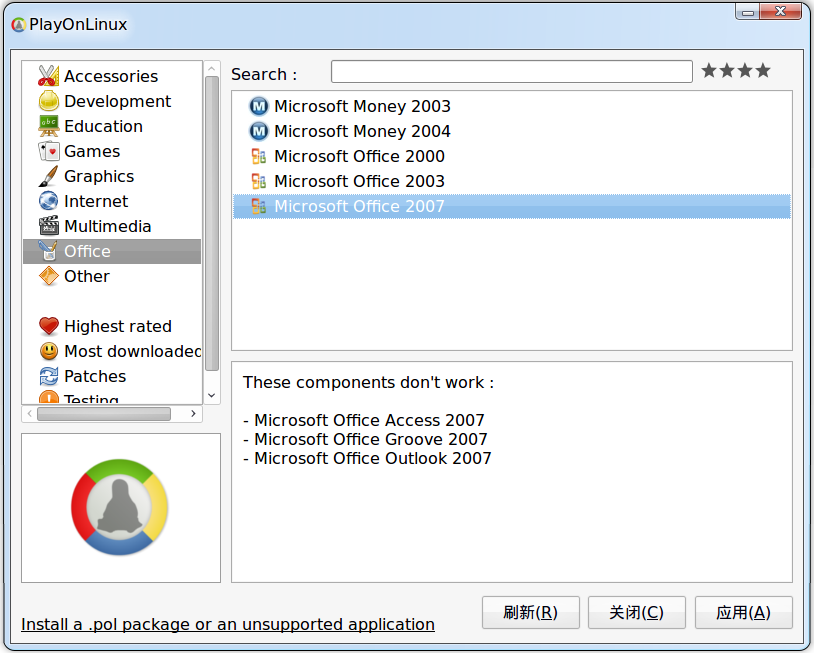Click the Most downloaded smiley icon
This screenshot has width=814, height=653.
pos(48,351)
